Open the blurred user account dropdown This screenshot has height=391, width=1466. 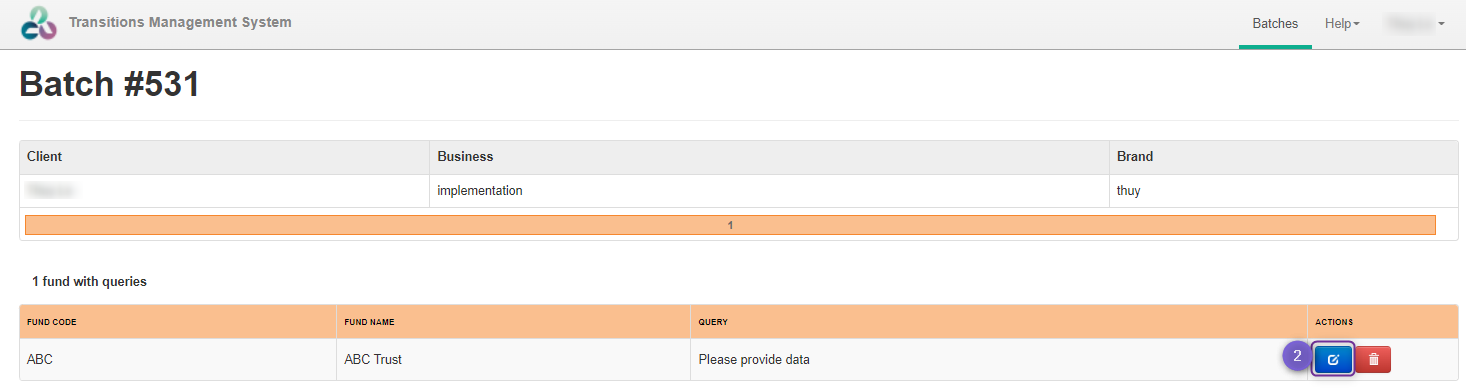coord(1415,23)
